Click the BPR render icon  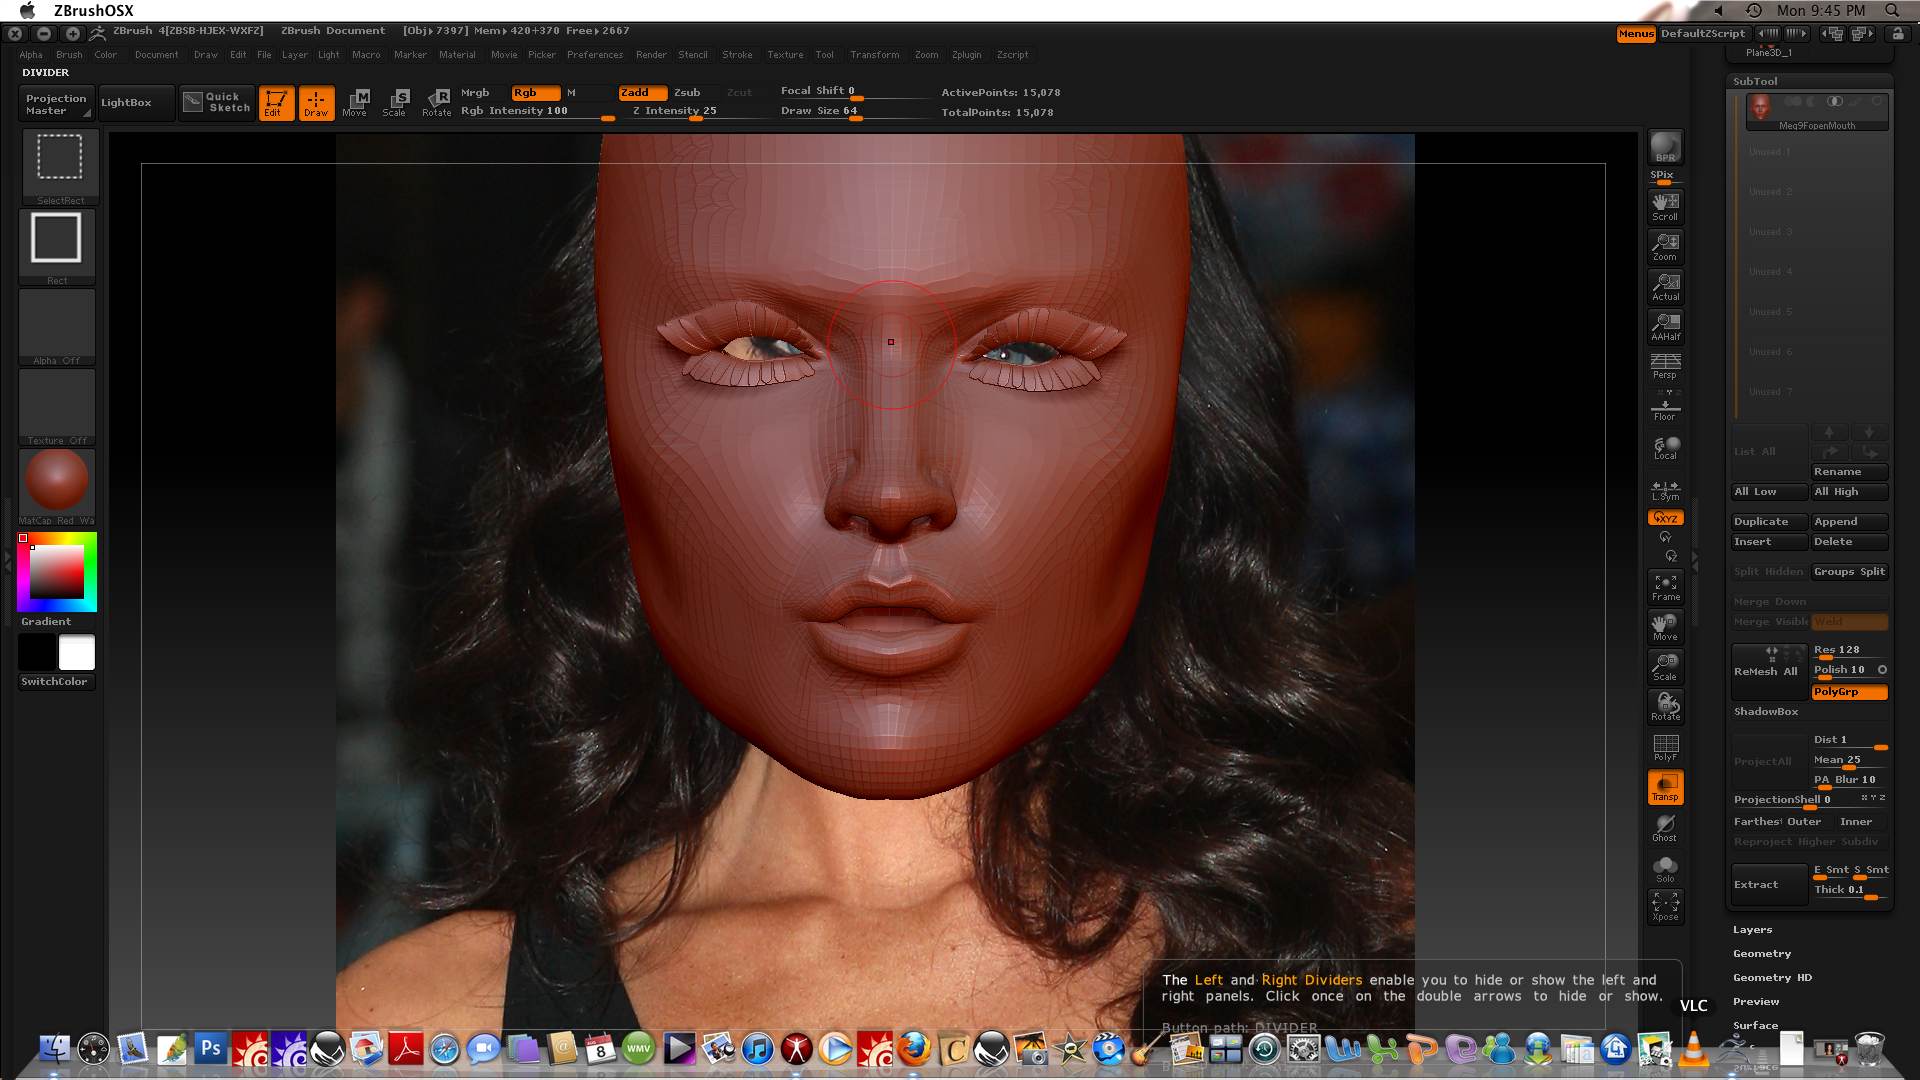click(1665, 147)
